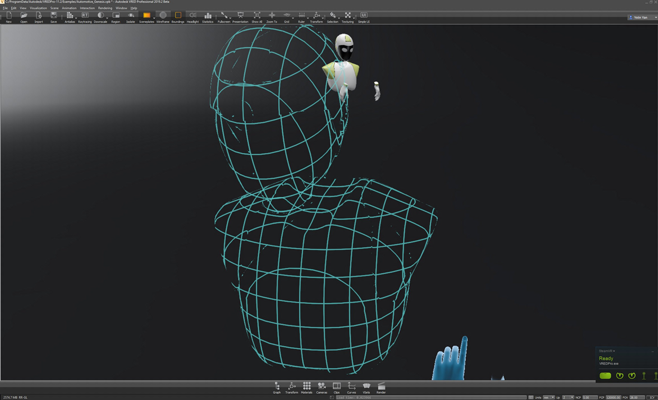658x400 pixels.
Task: Click the Fullscreen toolbar icon
Action: click(224, 16)
